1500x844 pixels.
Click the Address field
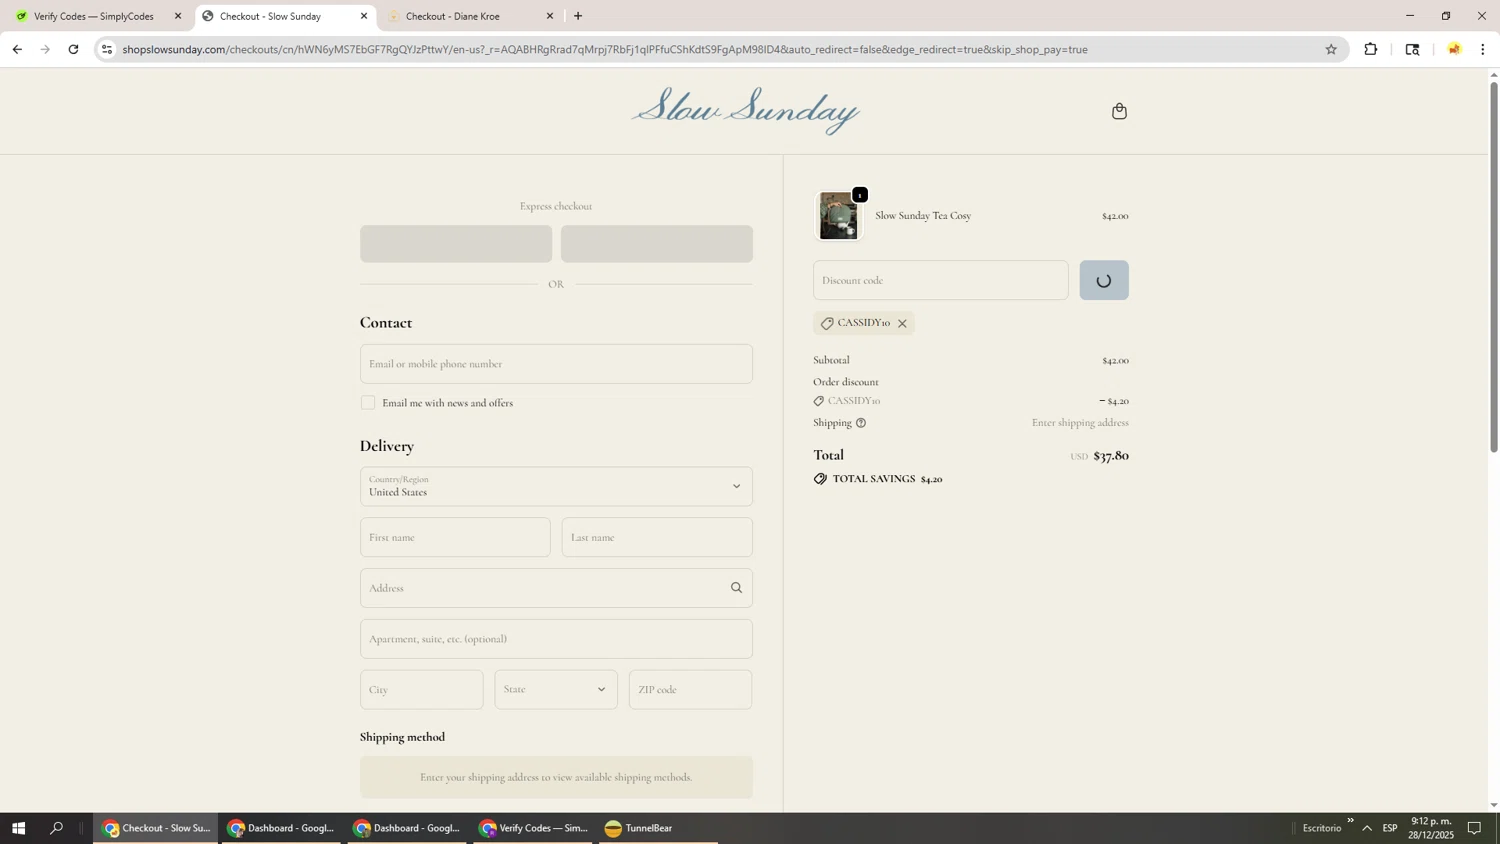(556, 588)
